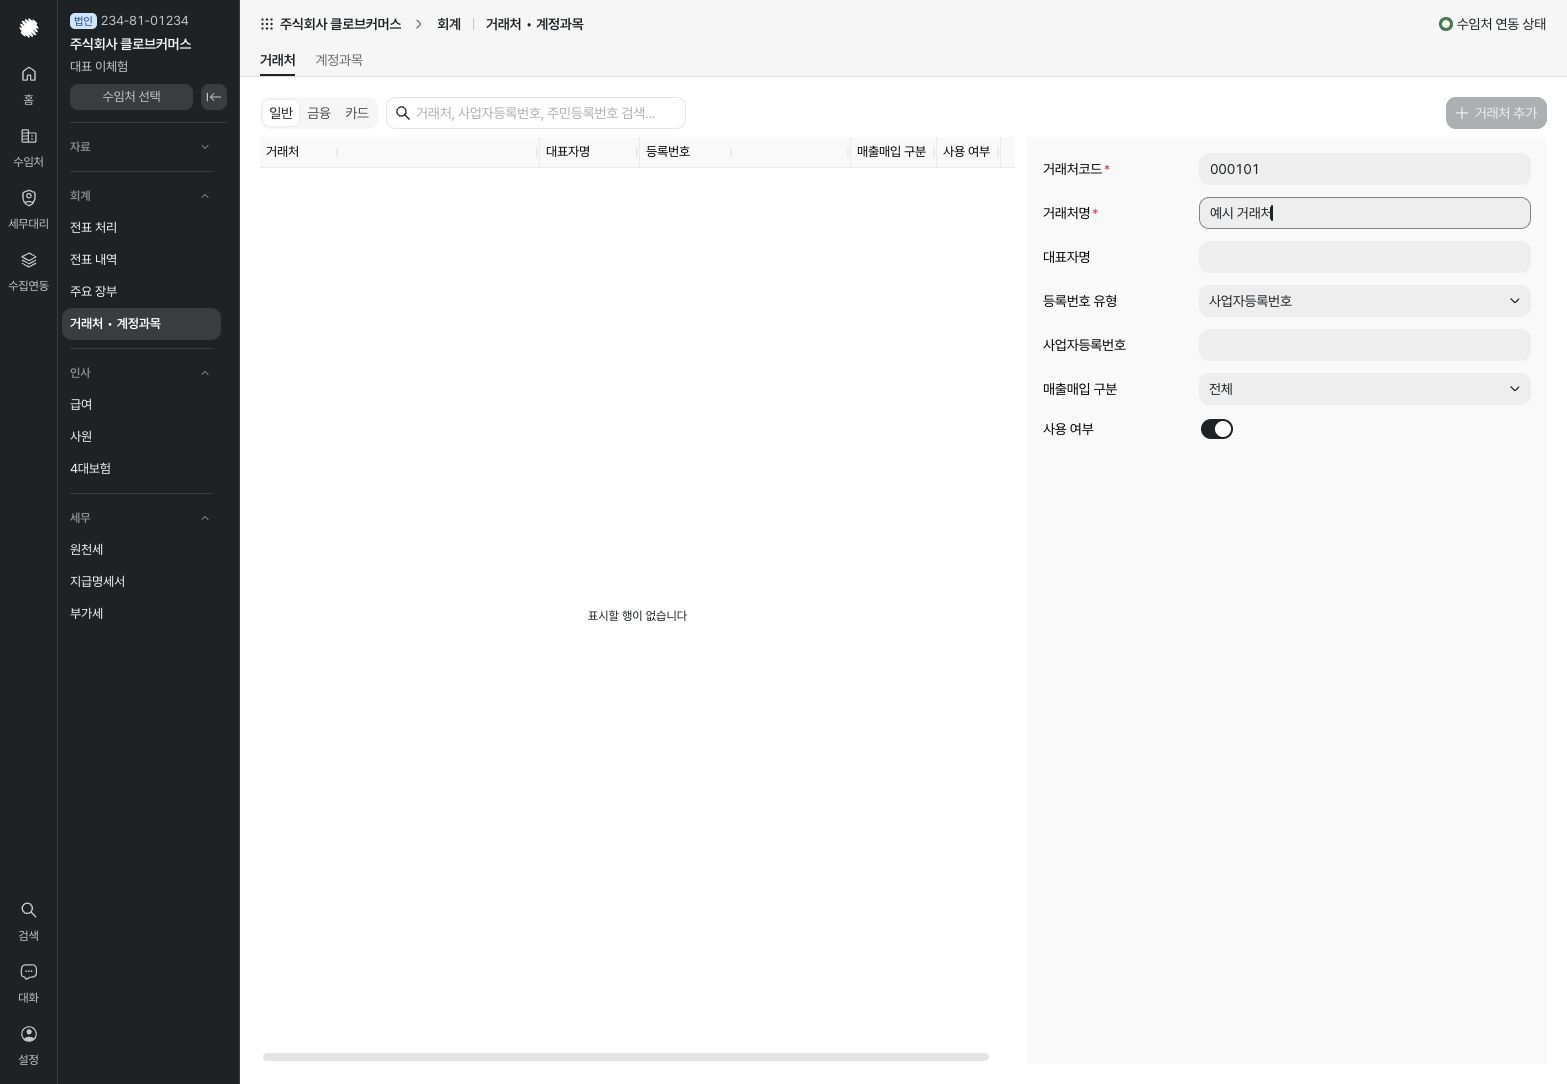Open the 검색 magnifier icon in sidebar
The height and width of the screenshot is (1084, 1567).
coord(29,910)
